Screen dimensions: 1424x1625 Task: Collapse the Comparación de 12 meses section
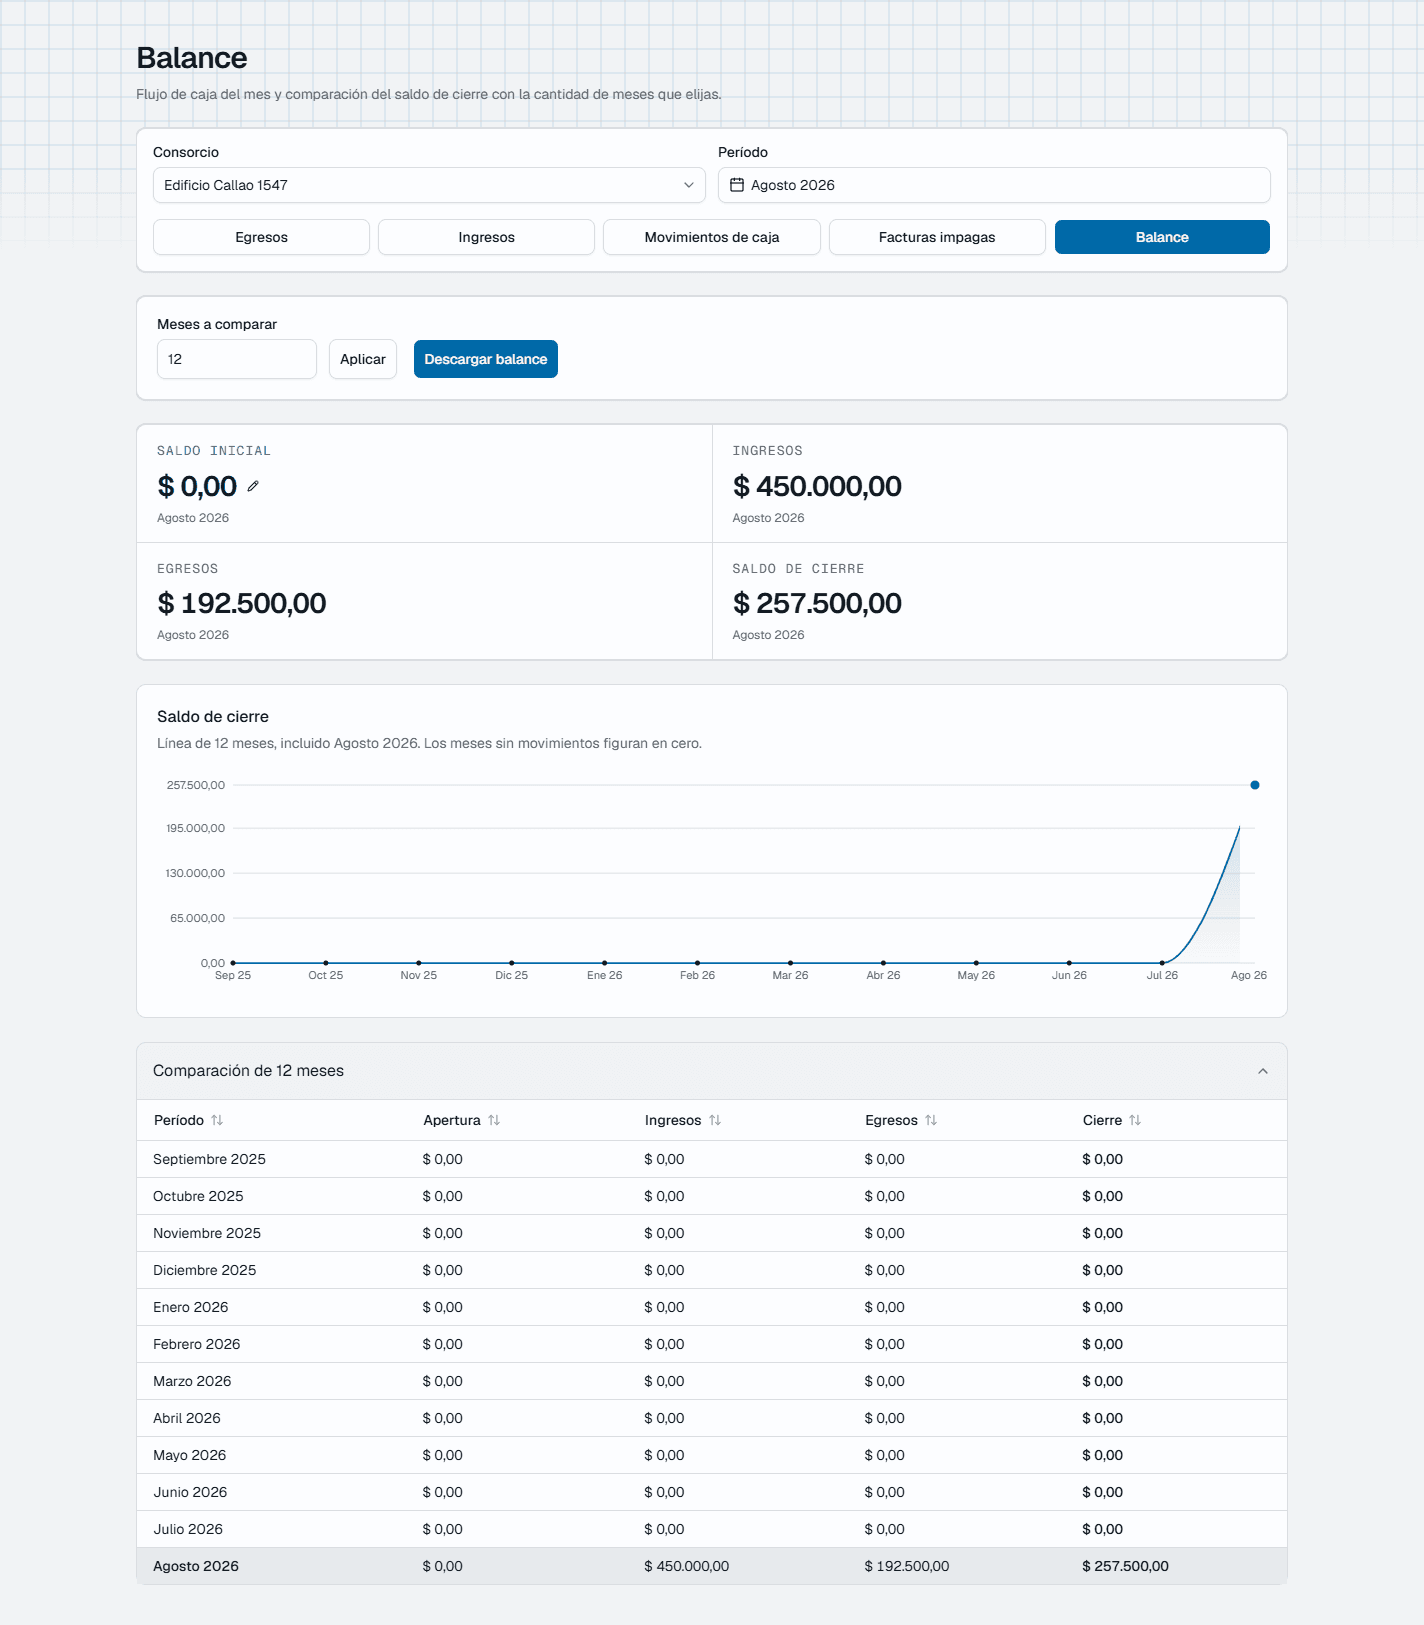tap(1263, 1071)
